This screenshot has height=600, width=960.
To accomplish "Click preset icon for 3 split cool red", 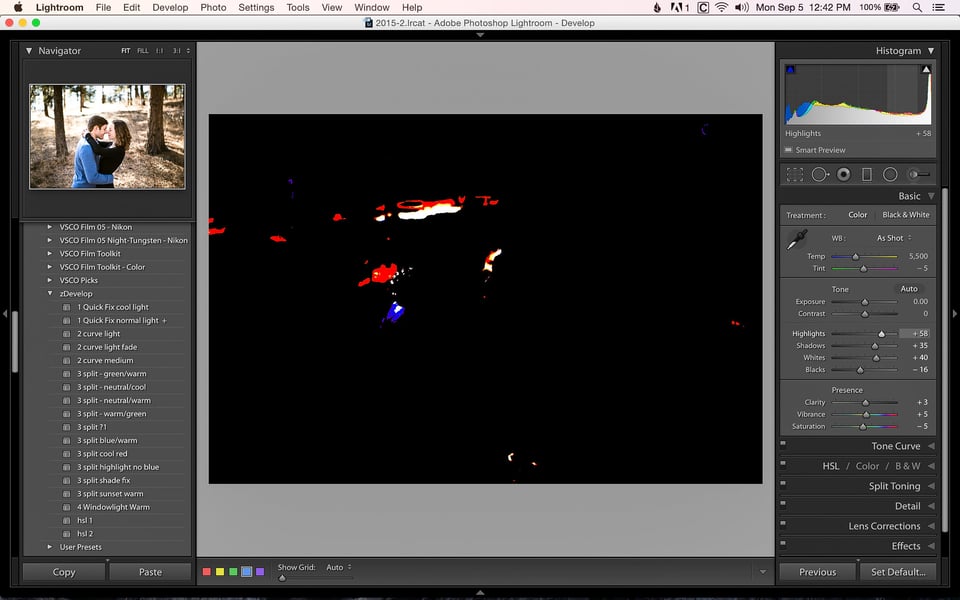I will [x=66, y=454].
